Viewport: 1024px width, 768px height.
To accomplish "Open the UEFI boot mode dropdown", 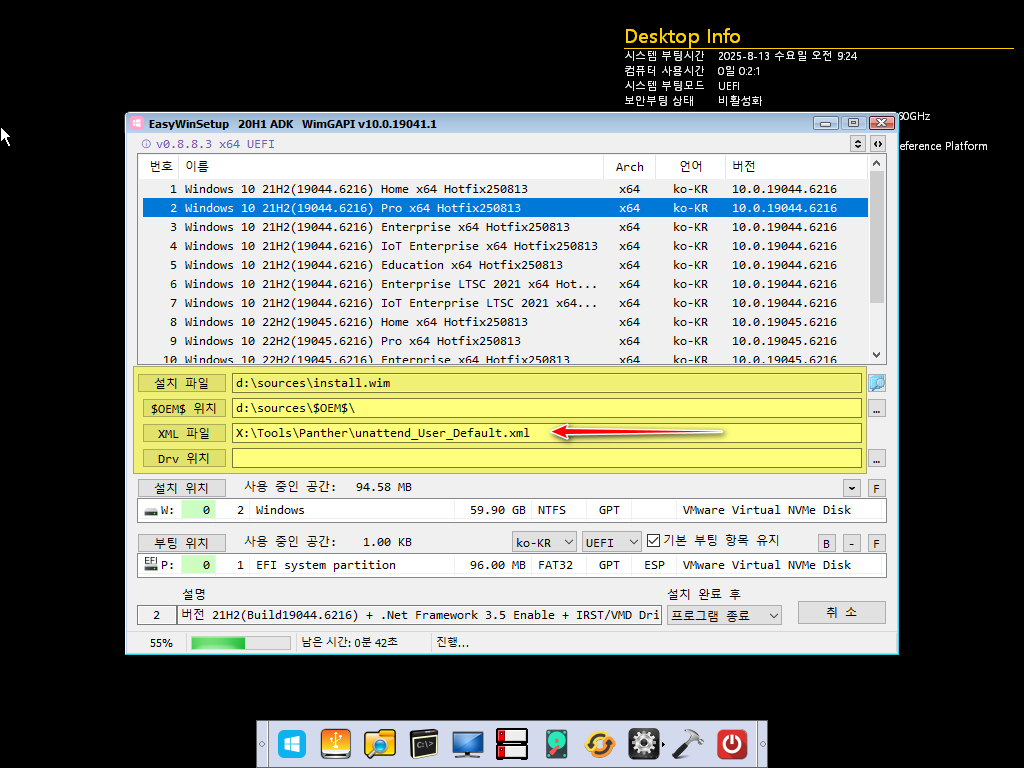I will (x=611, y=542).
